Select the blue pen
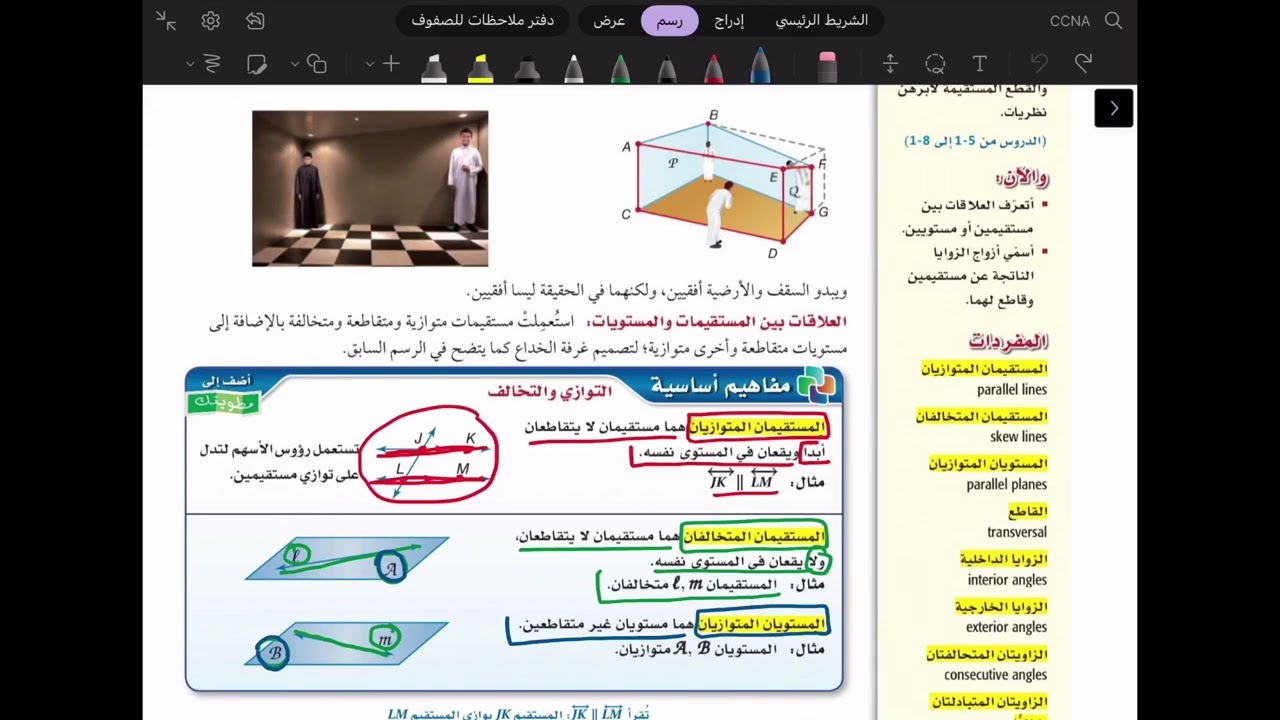The image size is (1280, 720). pos(760,64)
